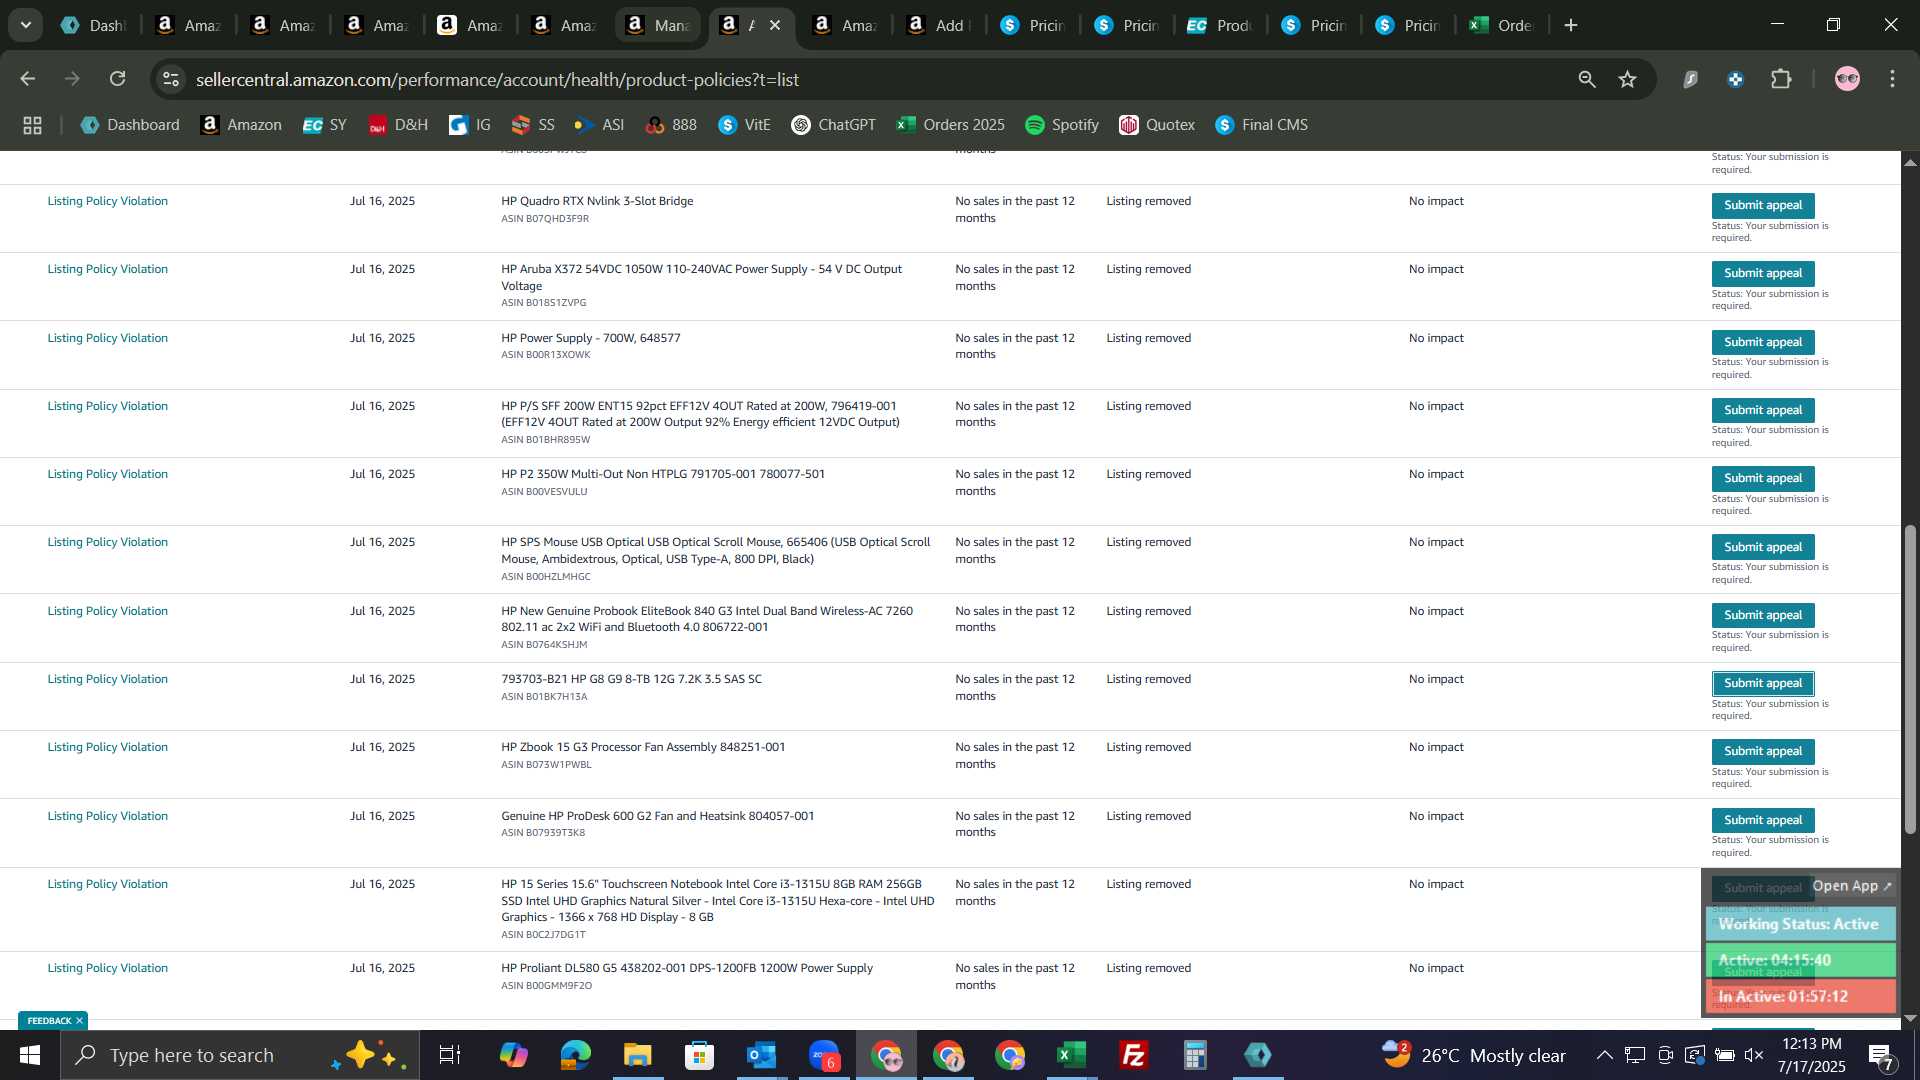Open Calculator from taskbar

point(1195,1055)
